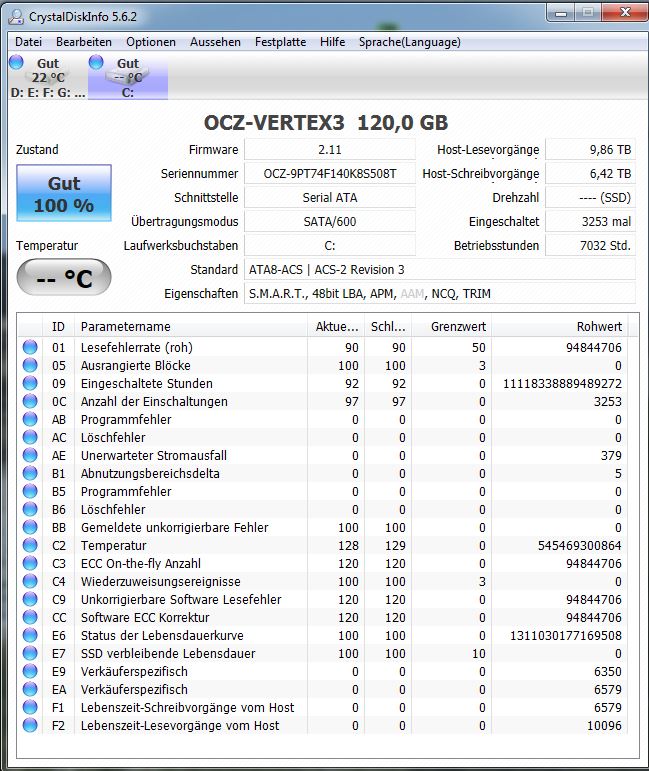Click the Firmware field showing 2.11
The width and height of the screenshot is (649, 771).
point(329,149)
